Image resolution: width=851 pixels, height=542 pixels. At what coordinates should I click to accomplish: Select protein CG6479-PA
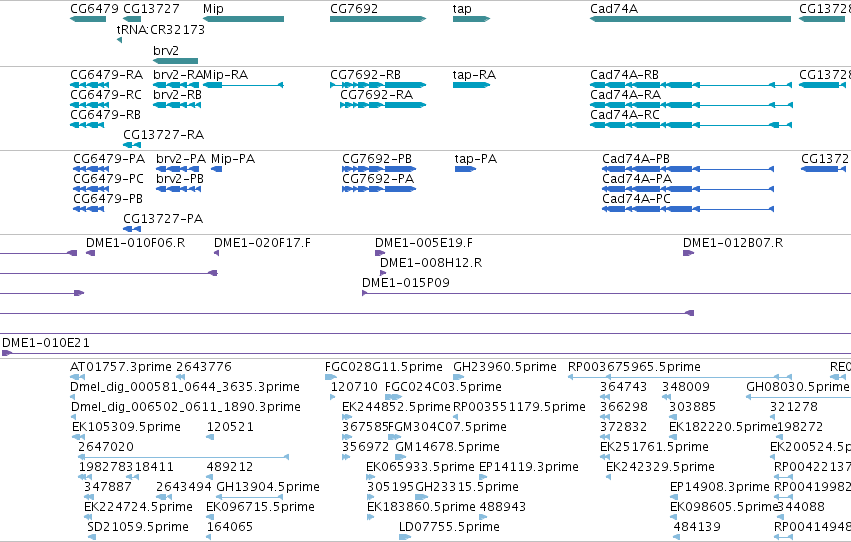point(109,159)
